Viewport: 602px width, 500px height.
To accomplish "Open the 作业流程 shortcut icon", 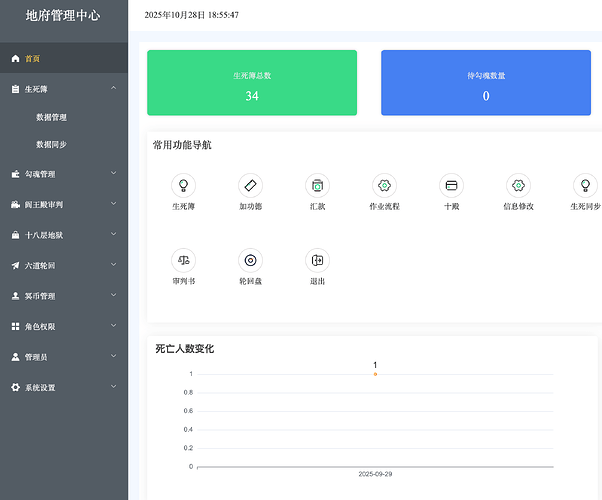I will 384,185.
